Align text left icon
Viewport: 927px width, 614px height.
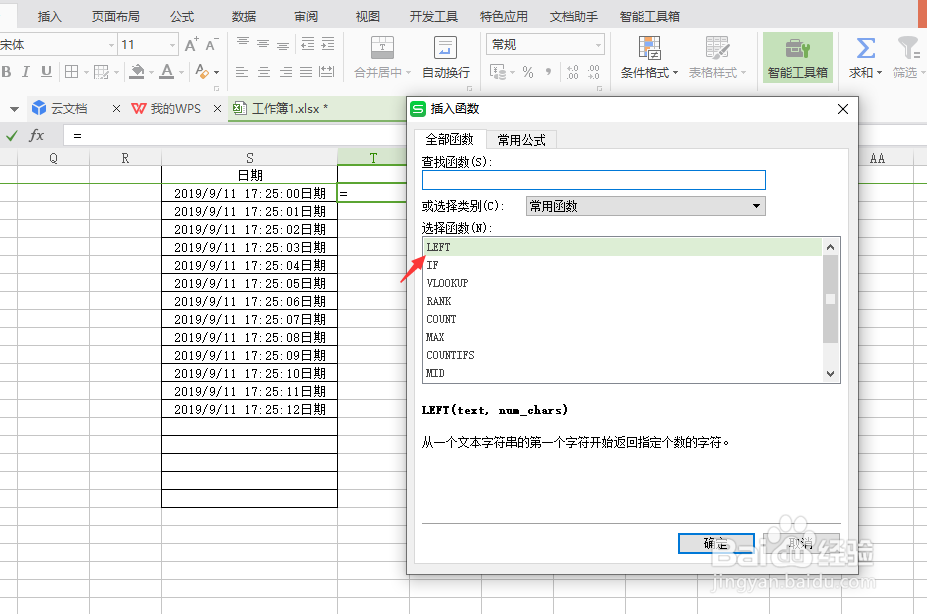(x=242, y=72)
